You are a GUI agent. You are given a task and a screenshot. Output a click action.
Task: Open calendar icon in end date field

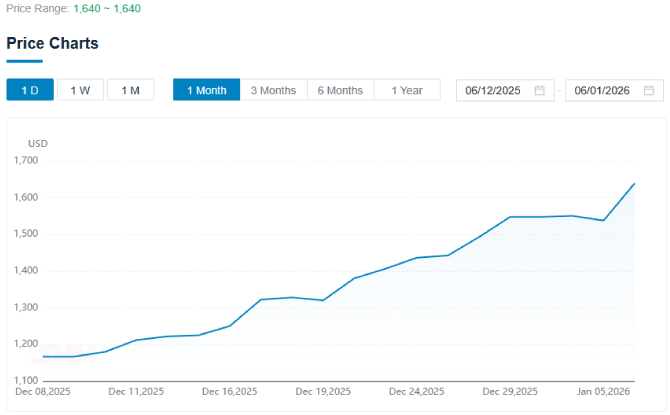[648, 91]
